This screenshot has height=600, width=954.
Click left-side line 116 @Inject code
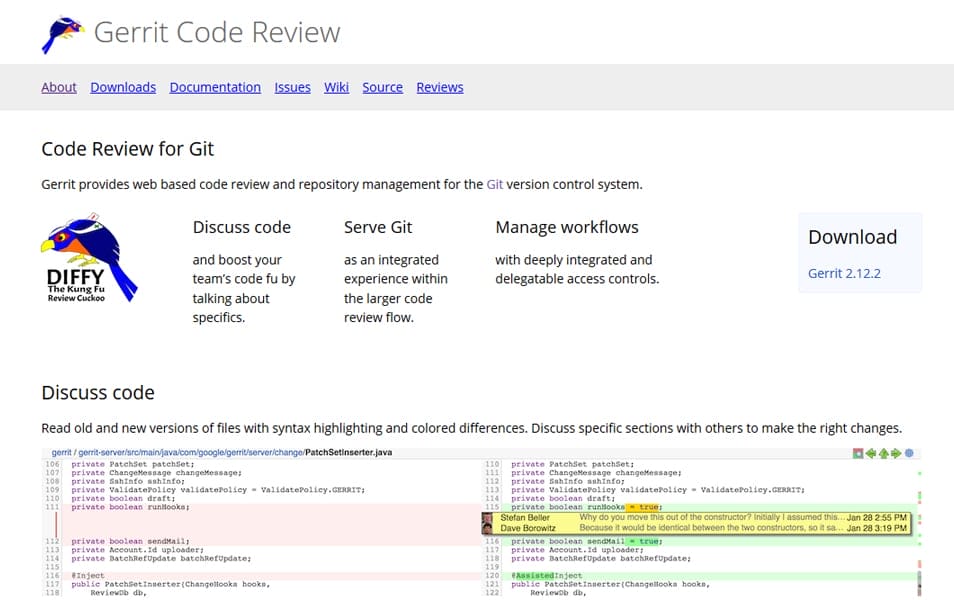point(88,576)
